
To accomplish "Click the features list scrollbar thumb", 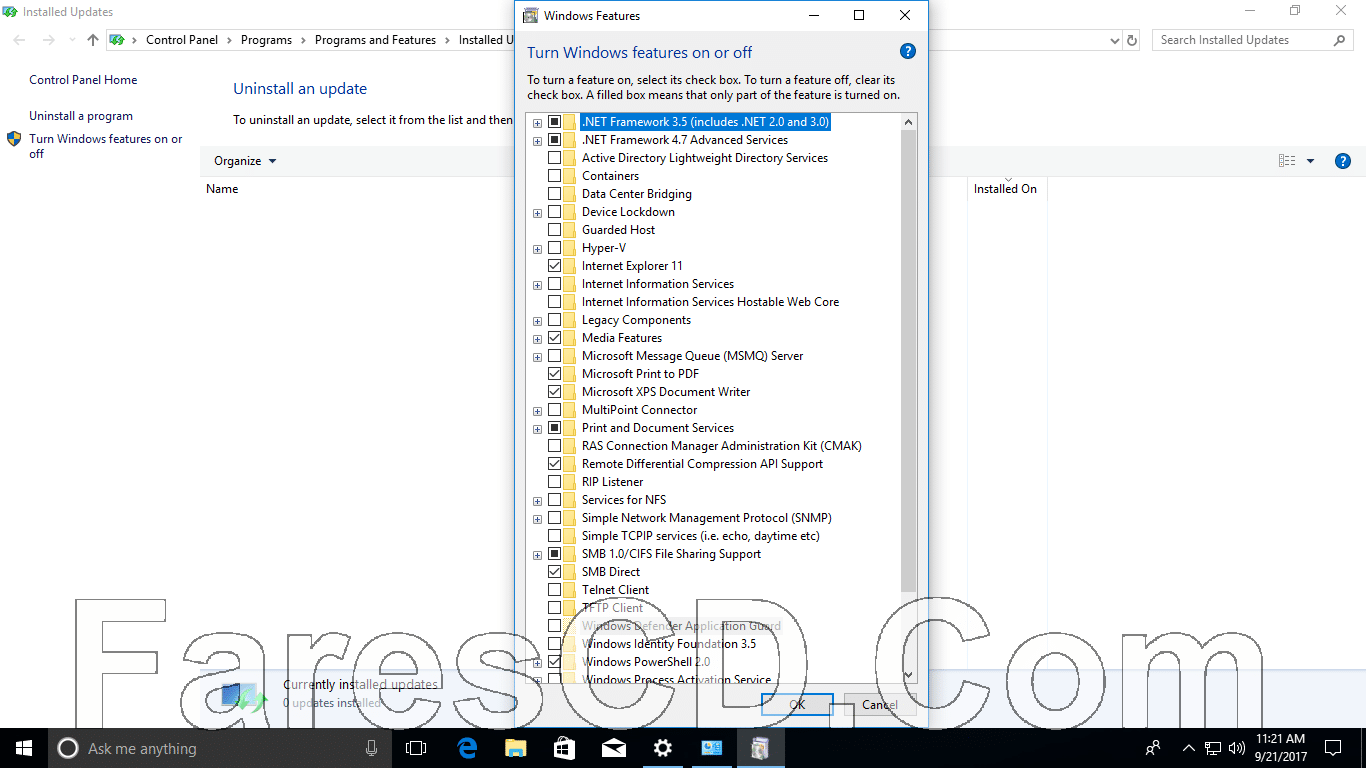I will [x=908, y=360].
